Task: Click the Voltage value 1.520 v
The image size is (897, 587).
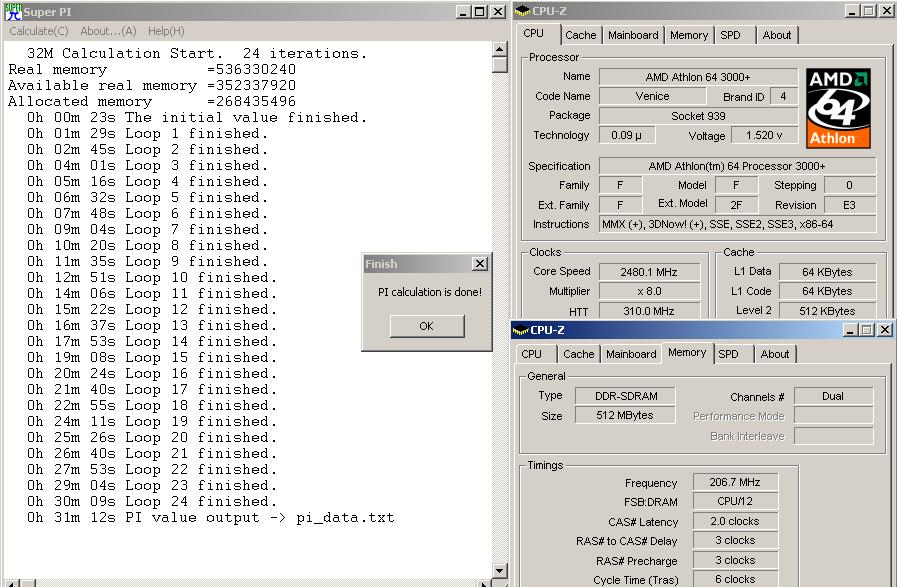Action: pyautogui.click(x=764, y=136)
